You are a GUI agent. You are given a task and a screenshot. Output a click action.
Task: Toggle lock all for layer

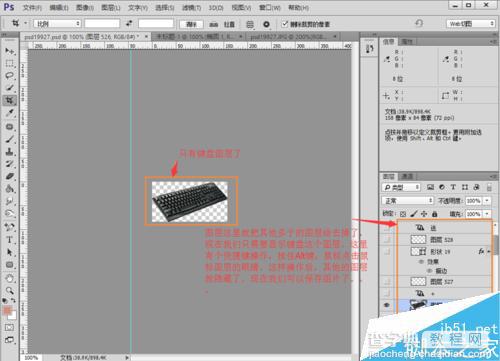click(x=434, y=214)
